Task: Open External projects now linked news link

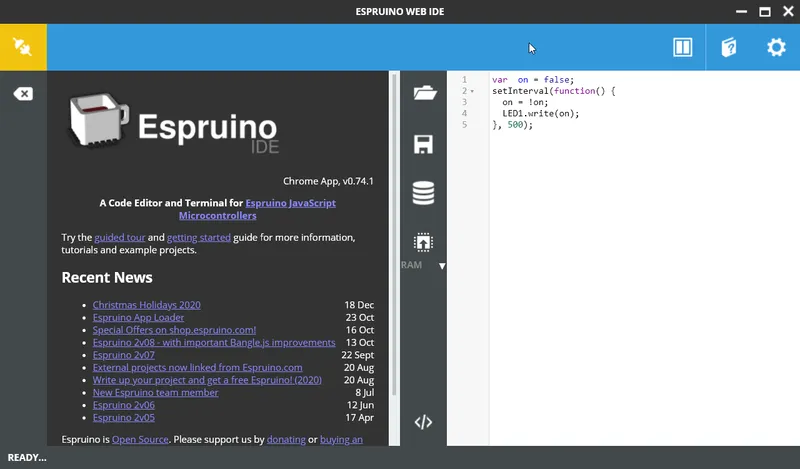Action: [197, 367]
